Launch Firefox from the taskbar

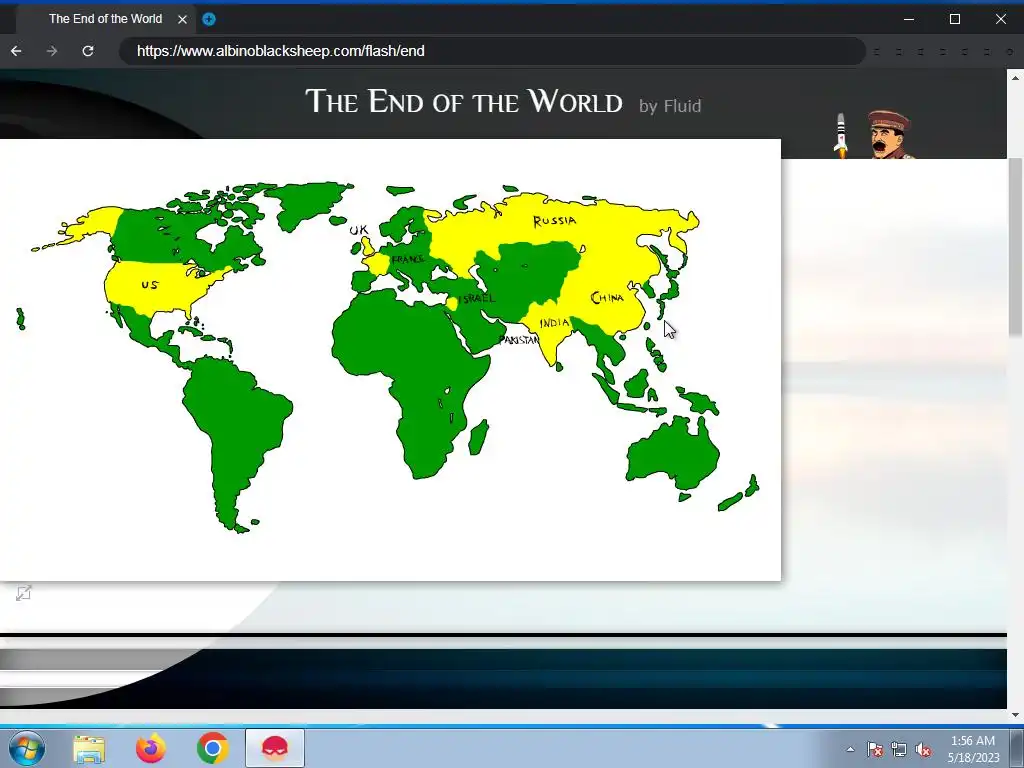pyautogui.click(x=150, y=748)
